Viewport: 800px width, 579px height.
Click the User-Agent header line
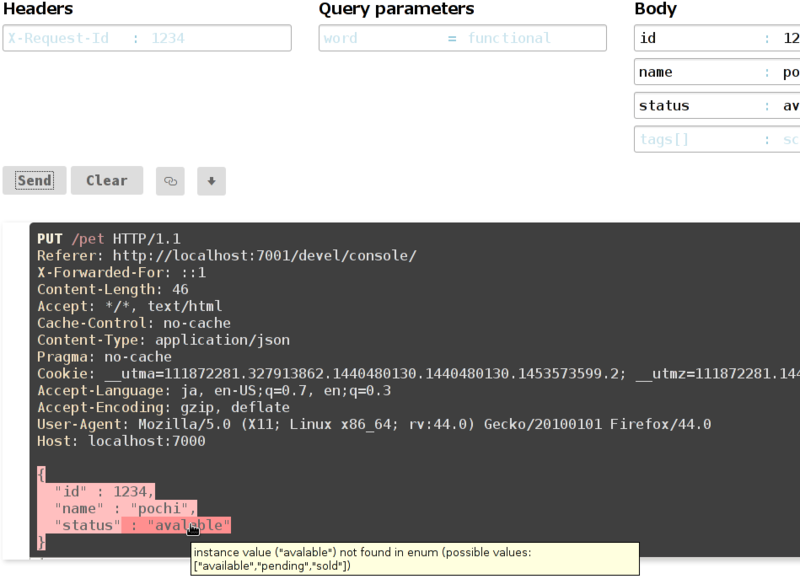(374, 424)
